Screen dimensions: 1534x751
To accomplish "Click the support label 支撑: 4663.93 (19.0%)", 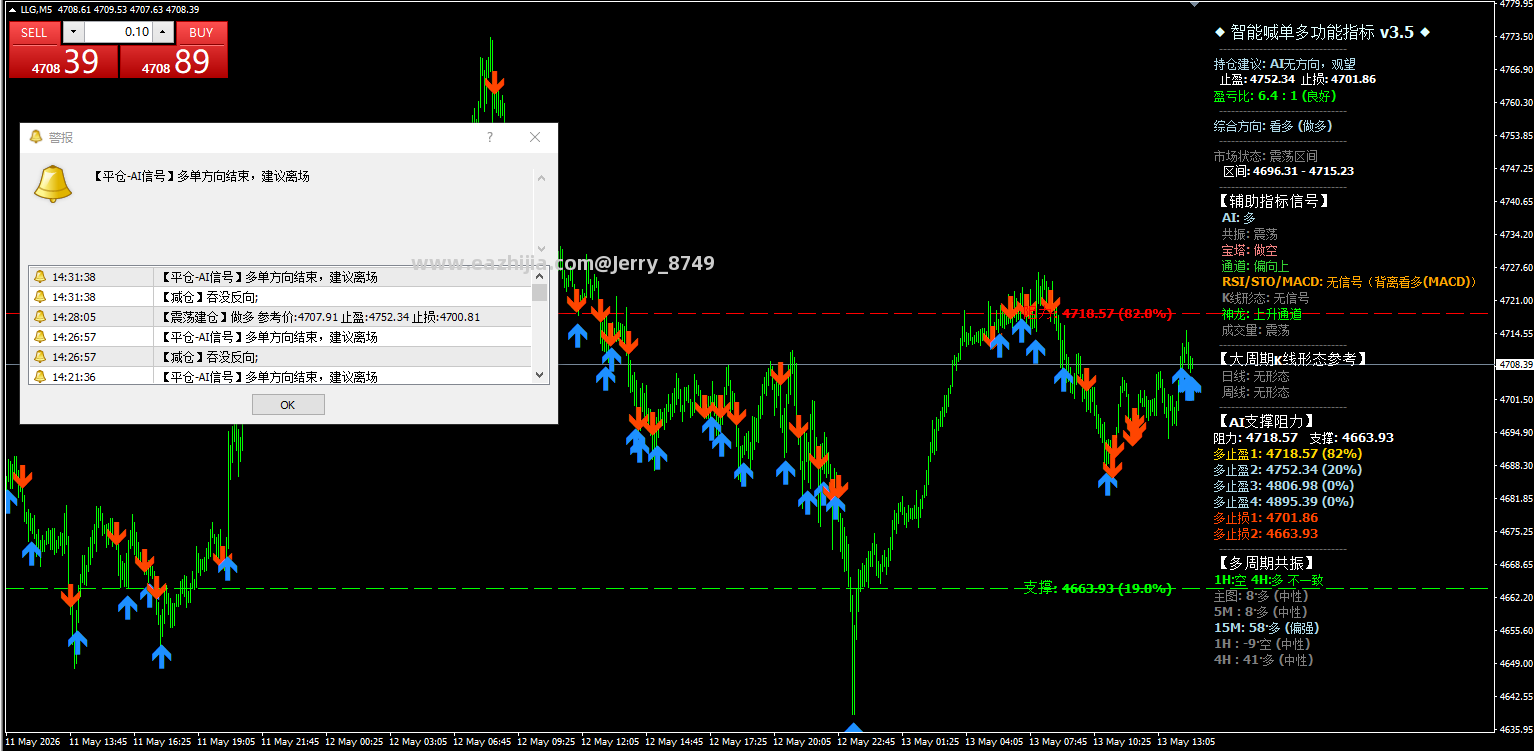I will [1097, 588].
